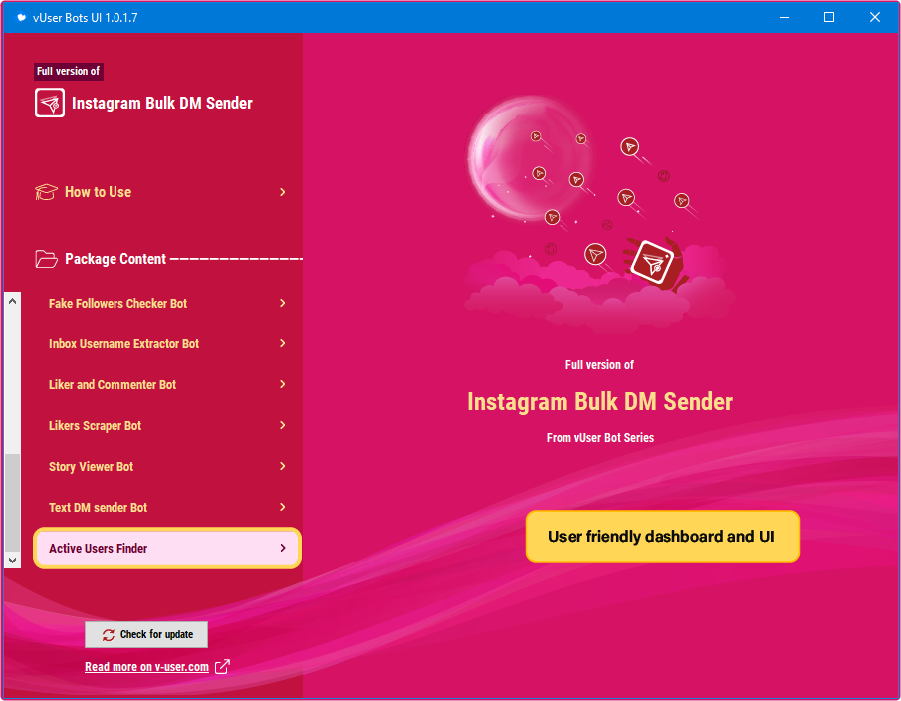Expand Liker and Commenter Bot chevron
Viewport: 901px width, 701px height.
point(283,384)
